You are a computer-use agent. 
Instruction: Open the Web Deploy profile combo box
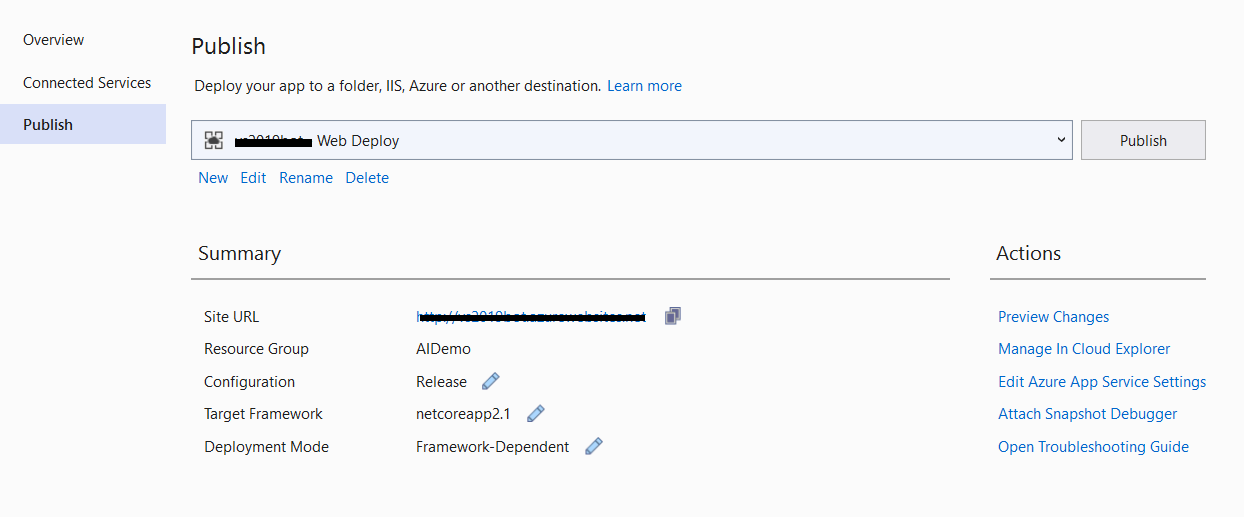click(x=630, y=140)
